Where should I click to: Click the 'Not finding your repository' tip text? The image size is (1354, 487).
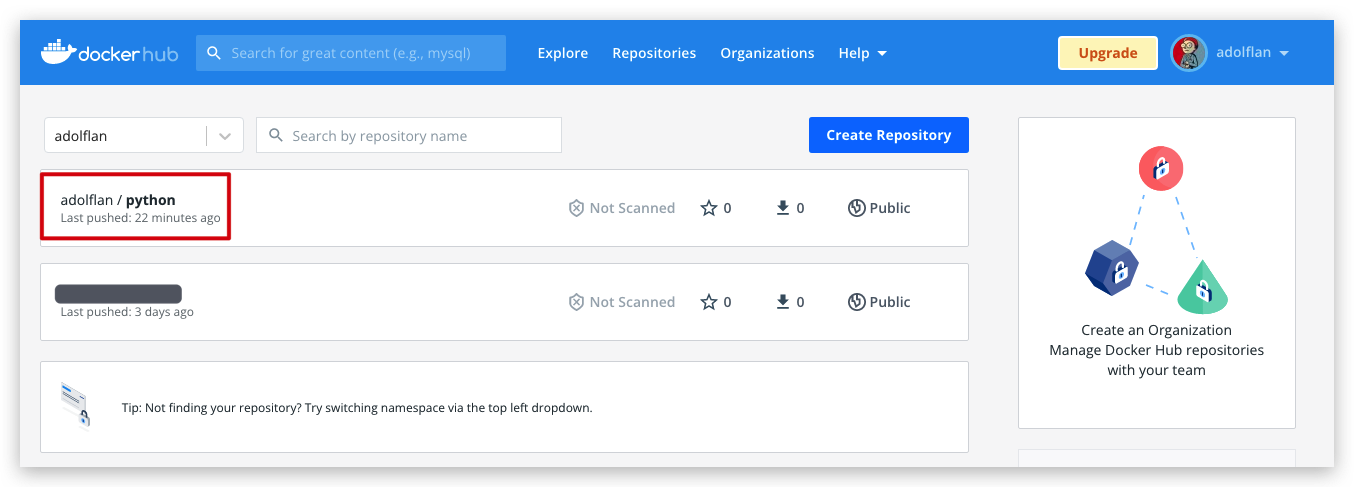pyautogui.click(x=357, y=408)
